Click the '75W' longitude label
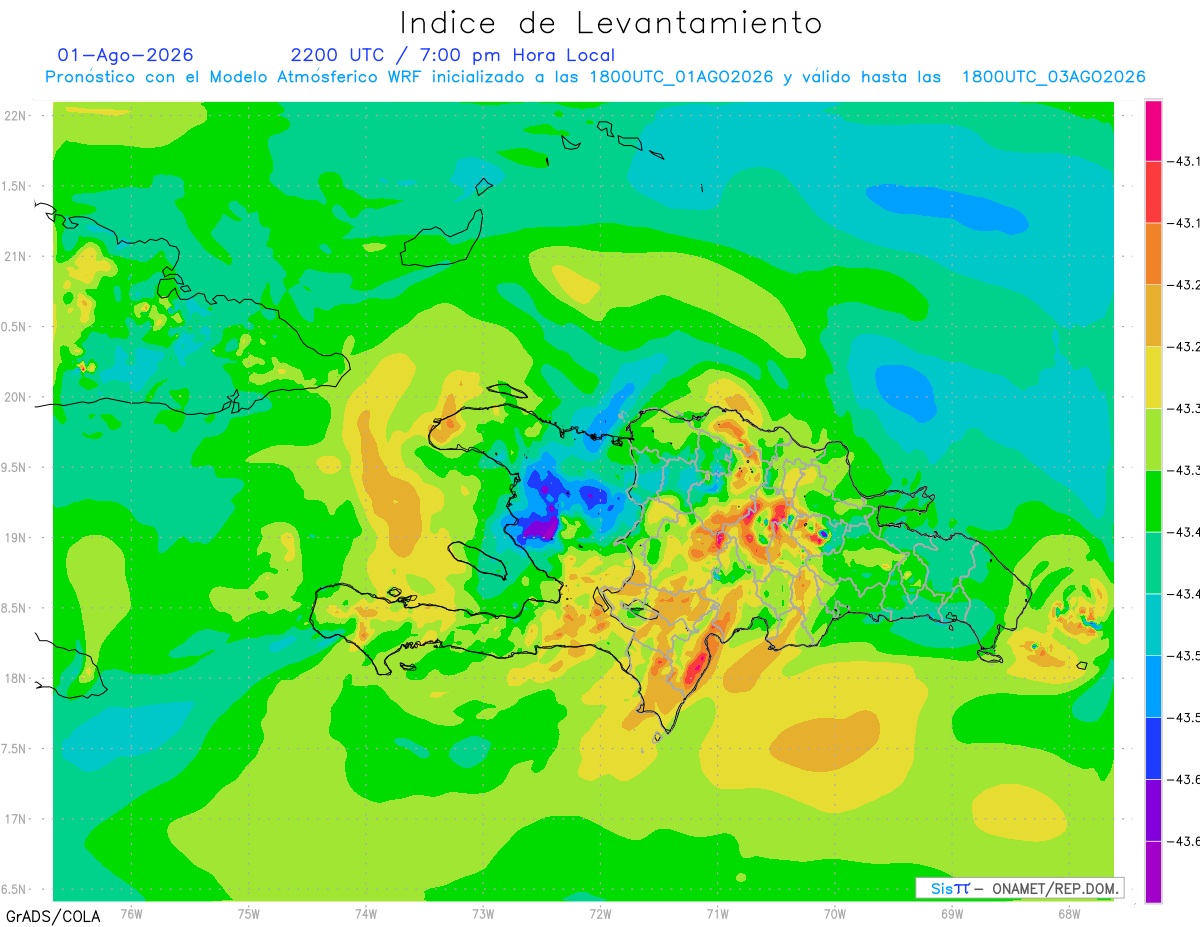The width and height of the screenshot is (1200, 927). 249,913
